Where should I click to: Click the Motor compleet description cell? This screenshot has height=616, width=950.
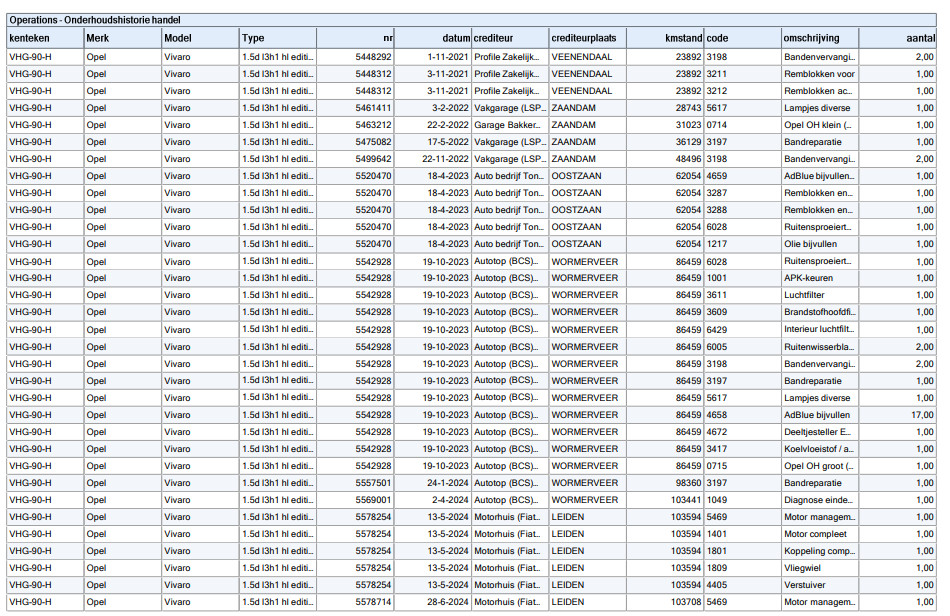tap(820, 534)
